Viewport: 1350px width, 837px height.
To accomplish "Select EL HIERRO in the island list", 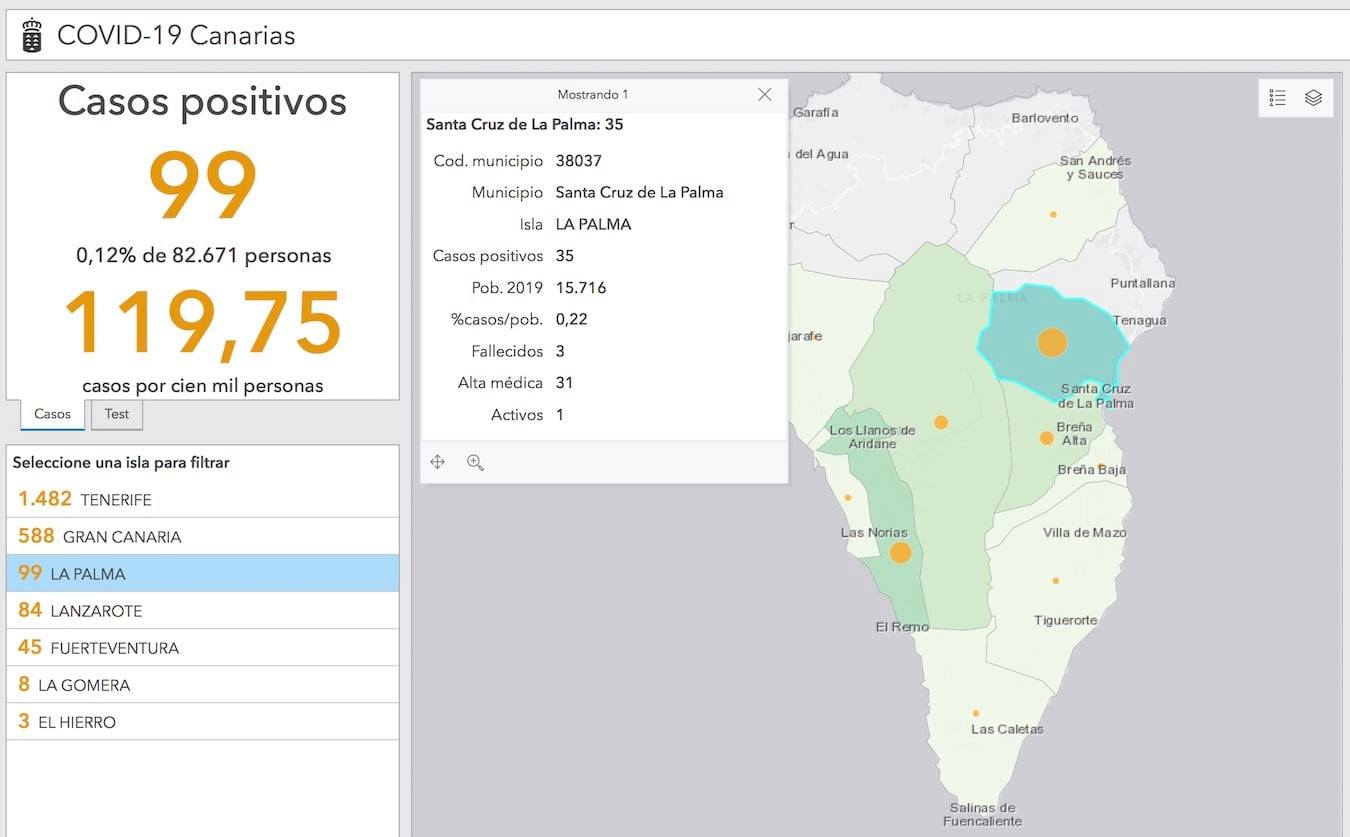I will pos(203,721).
